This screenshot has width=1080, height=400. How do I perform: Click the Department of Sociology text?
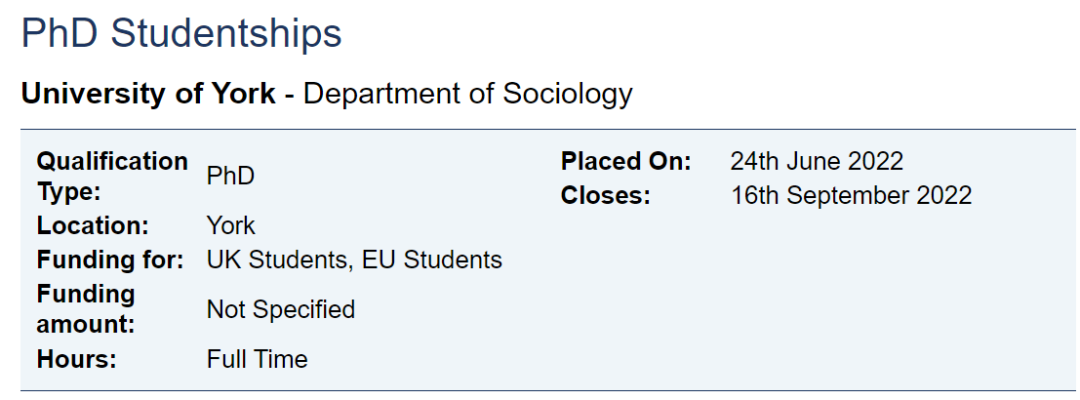click(x=468, y=94)
